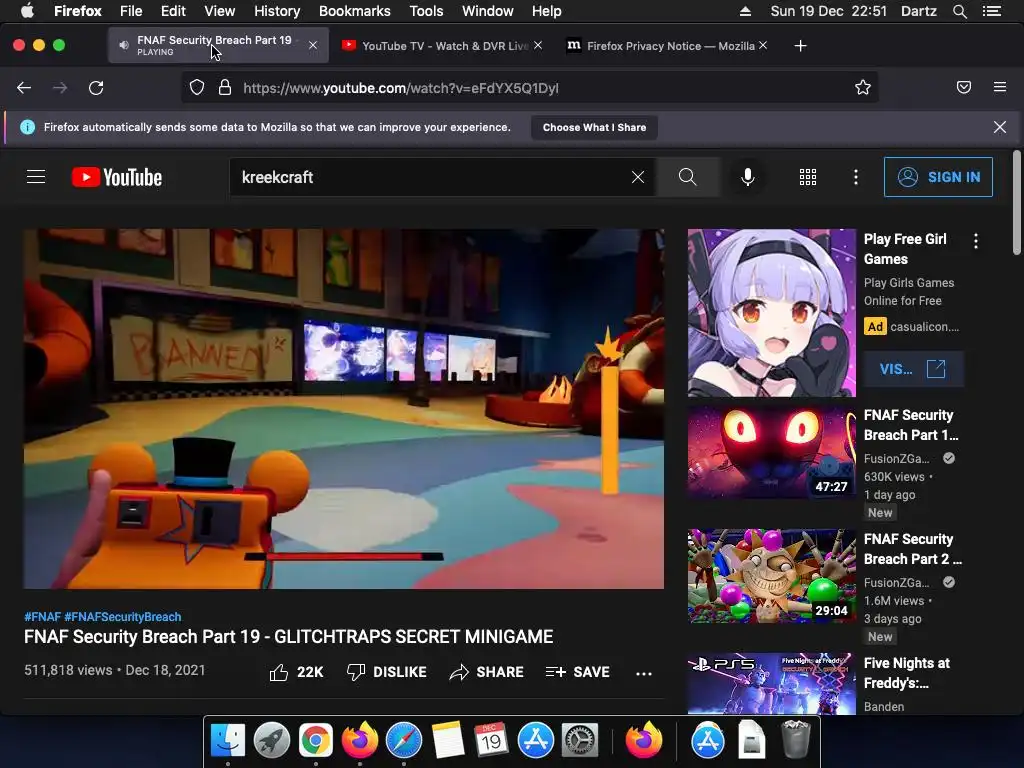Open YouTube apps grid
This screenshot has height=768, width=1024.
[808, 177]
